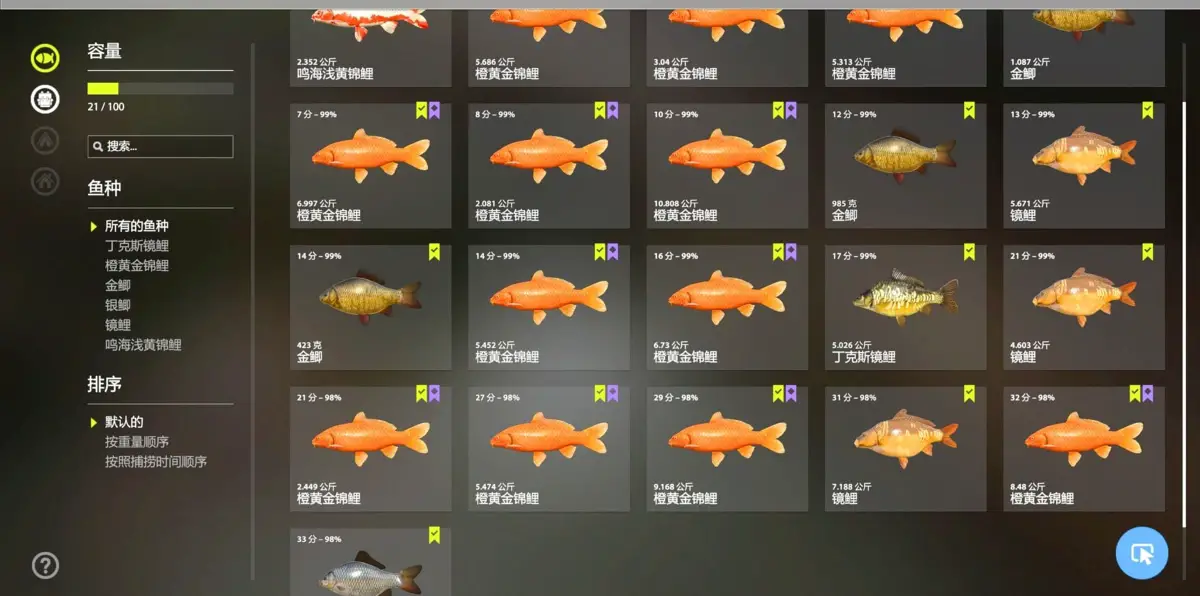
Task: Filter fish list by 丁克斯镜鲤
Action: [x=136, y=246]
